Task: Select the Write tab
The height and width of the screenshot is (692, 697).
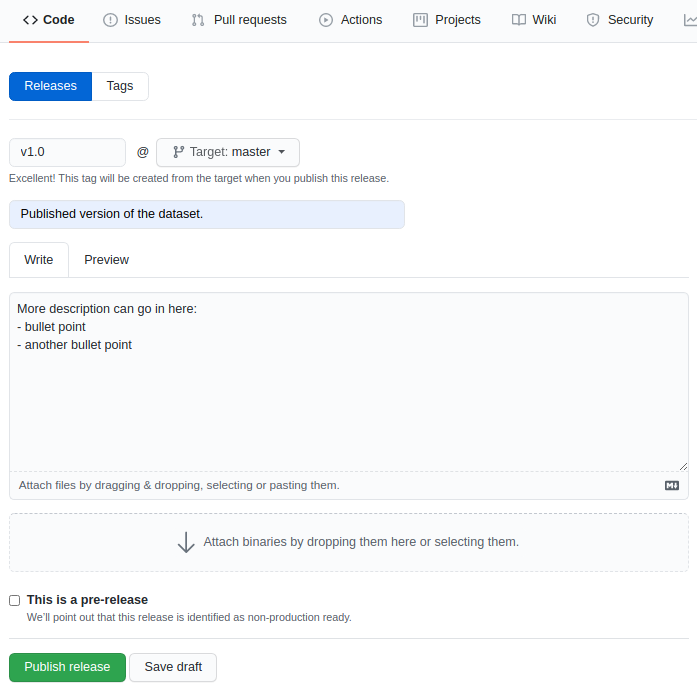Action: coord(39,260)
